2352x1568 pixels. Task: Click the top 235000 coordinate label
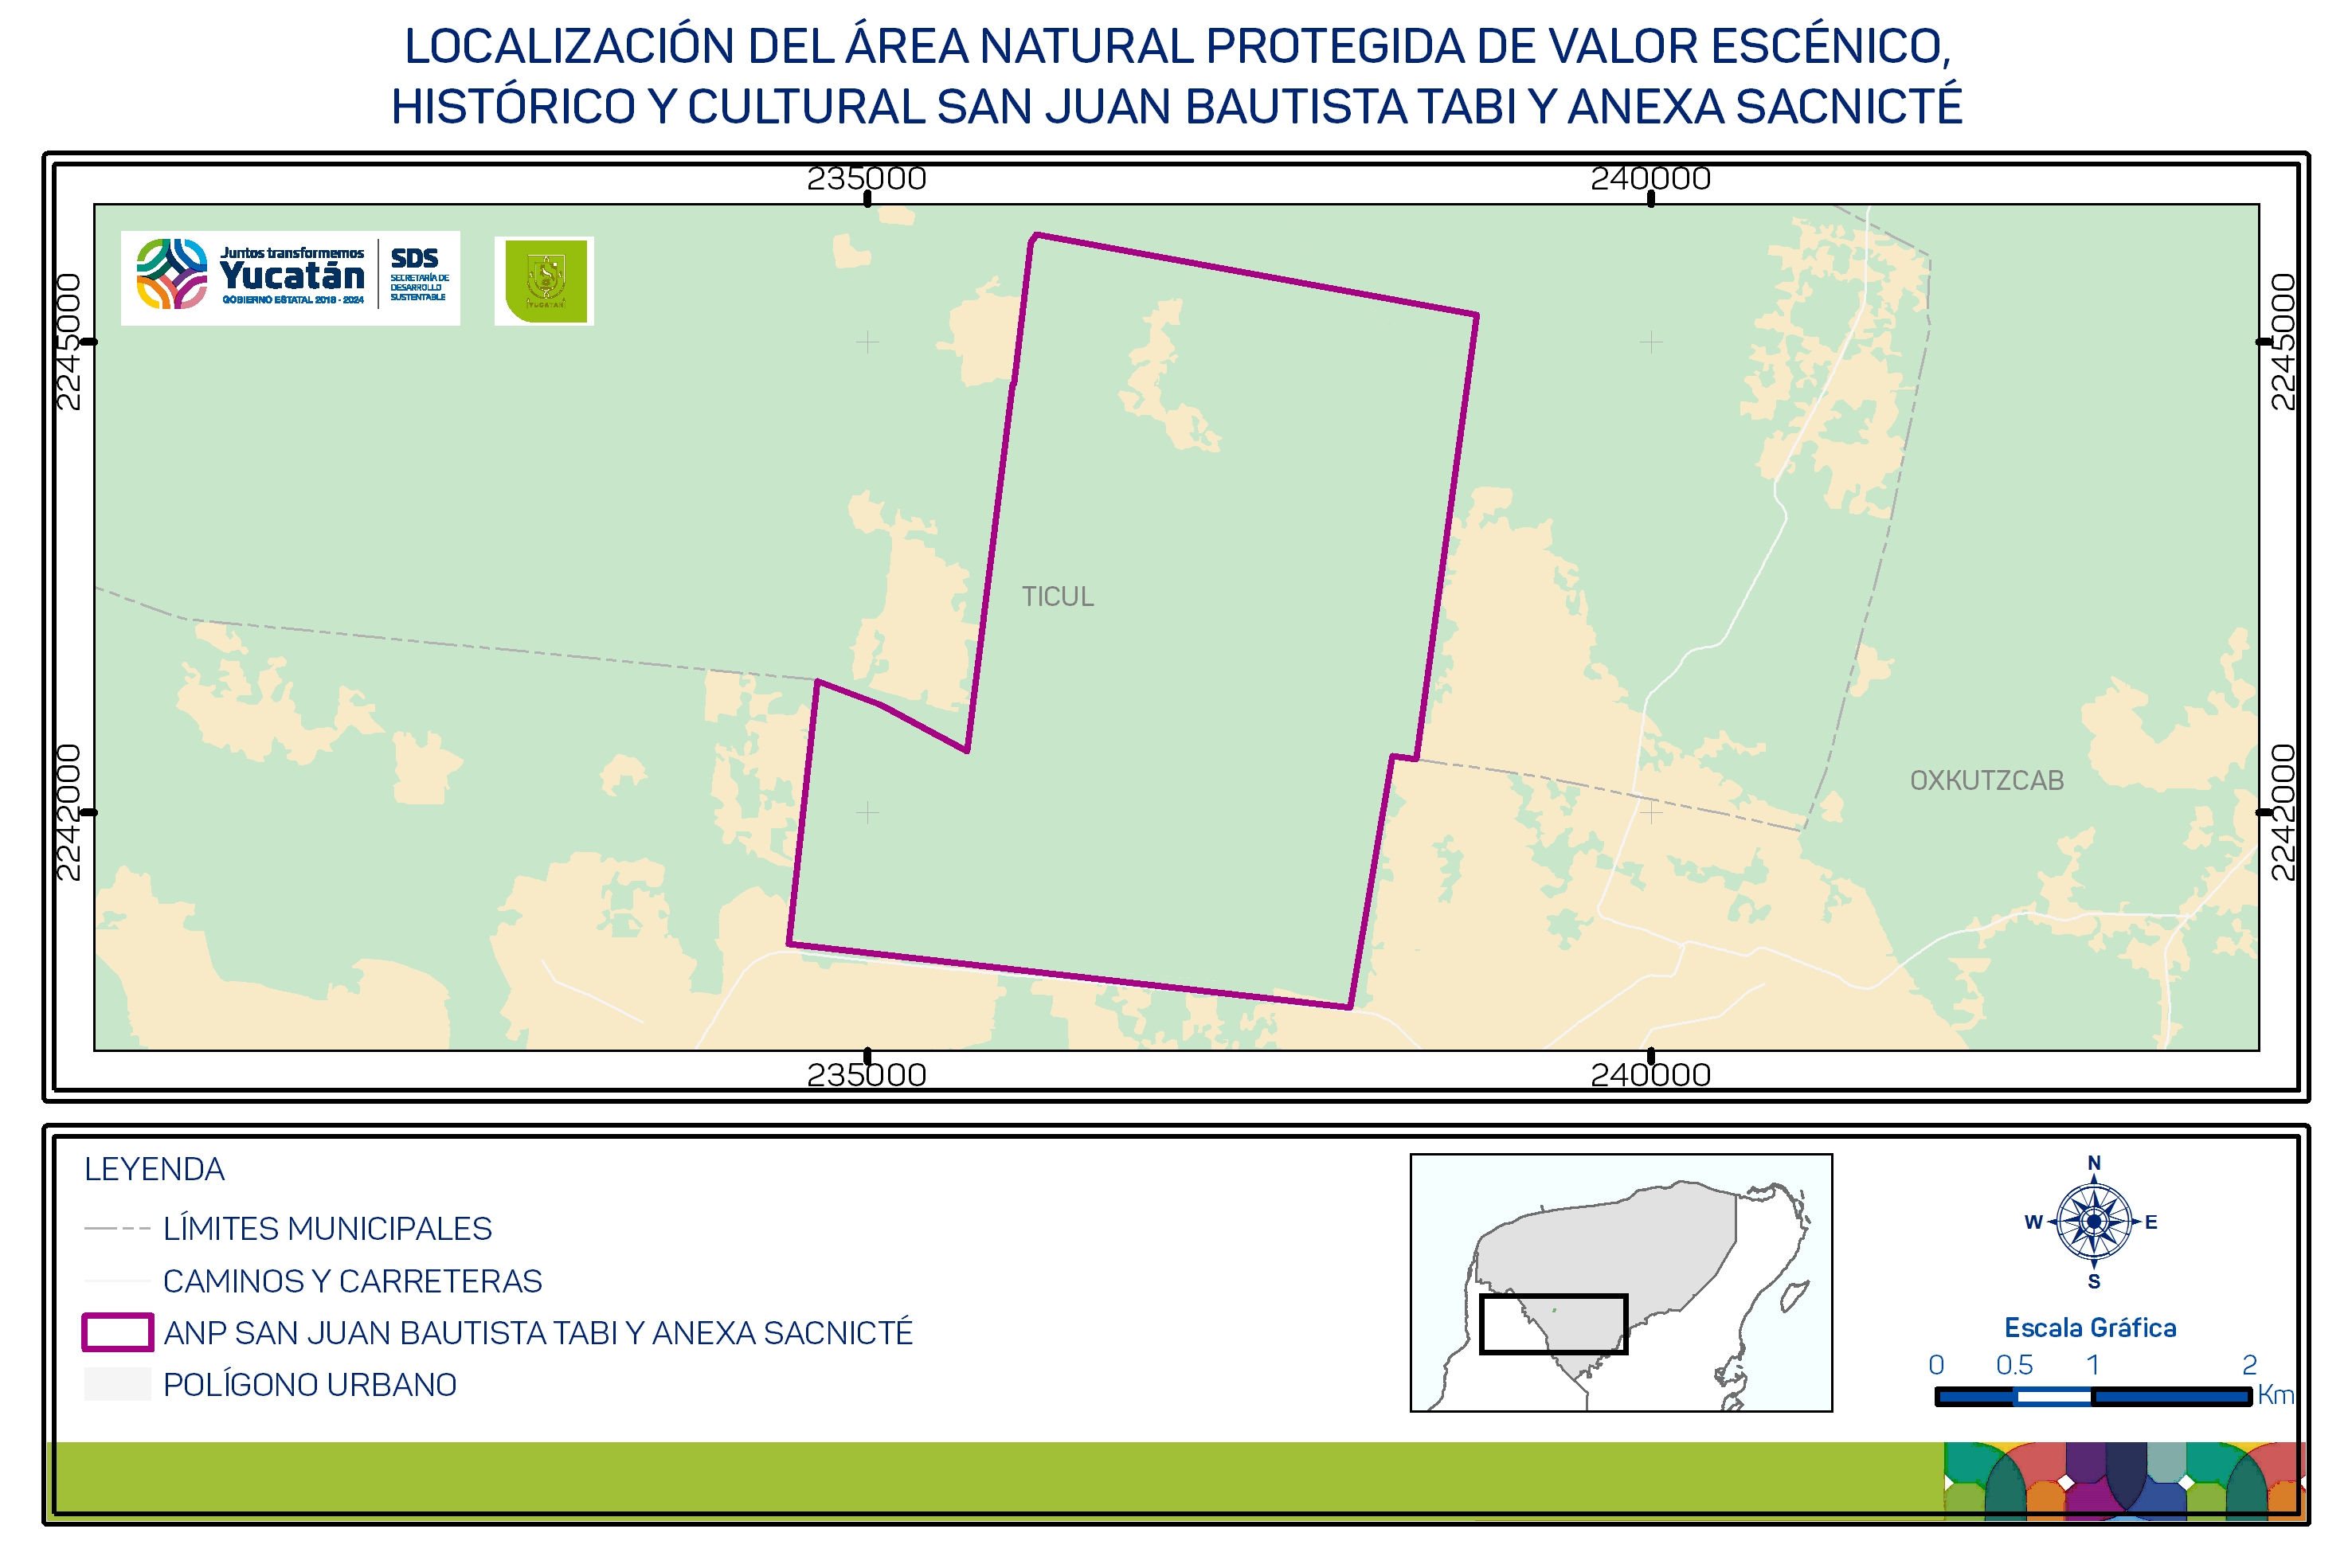click(866, 179)
